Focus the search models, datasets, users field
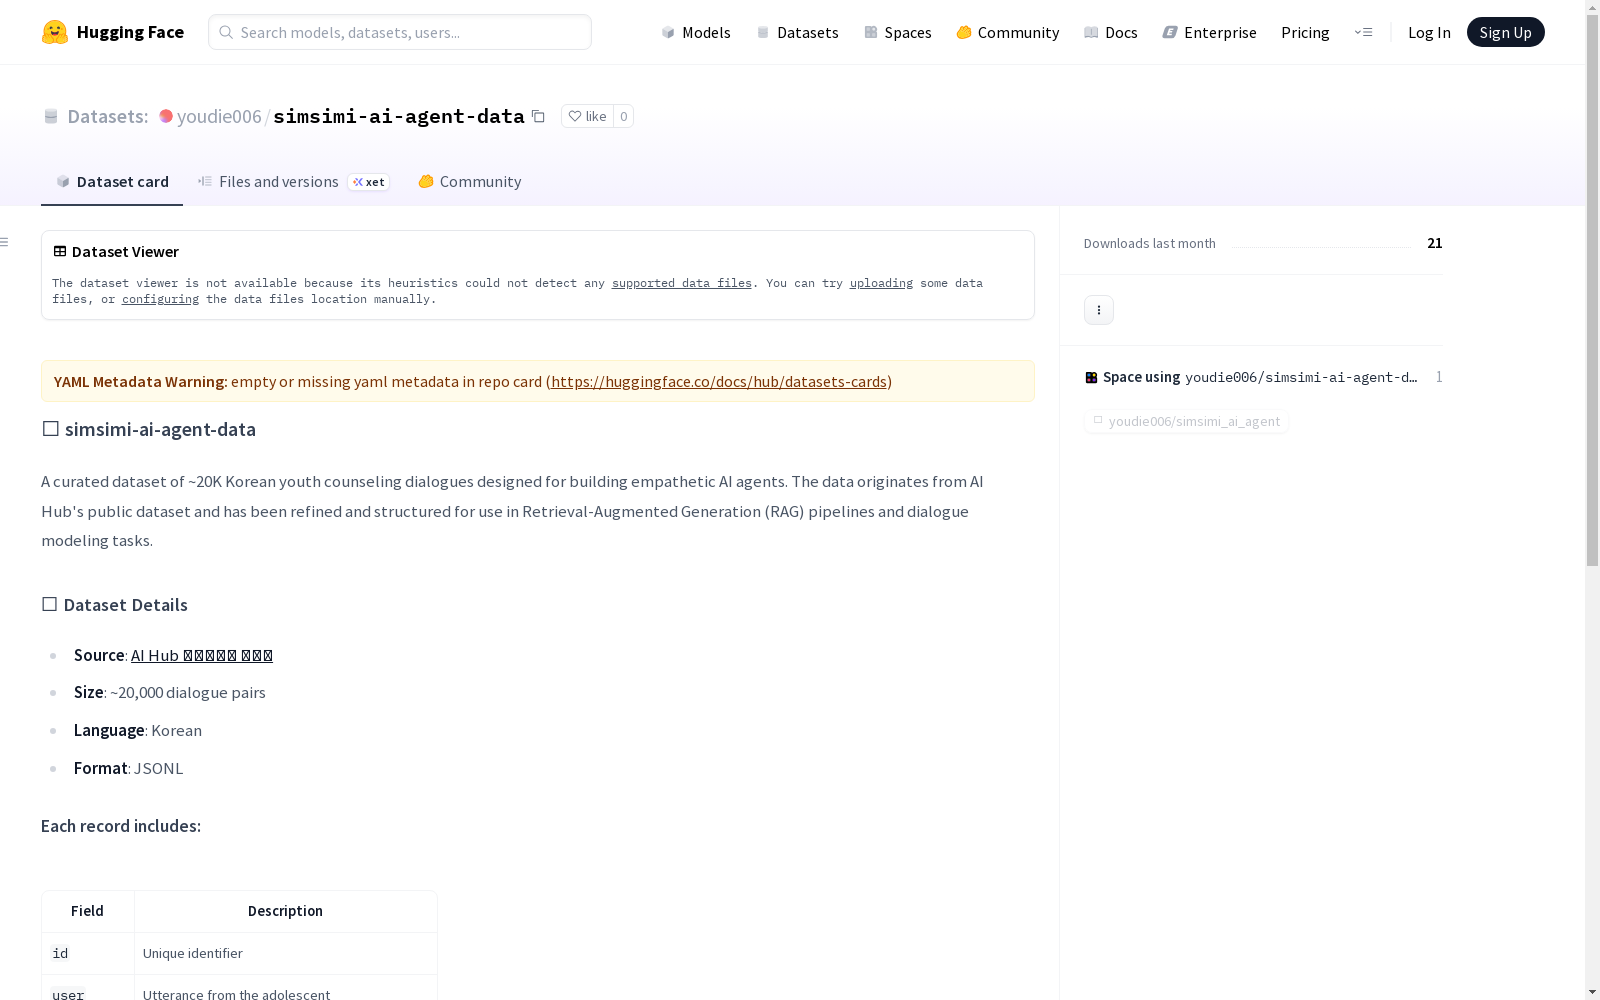Image resolution: width=1600 pixels, height=1000 pixels. pyautogui.click(x=400, y=32)
